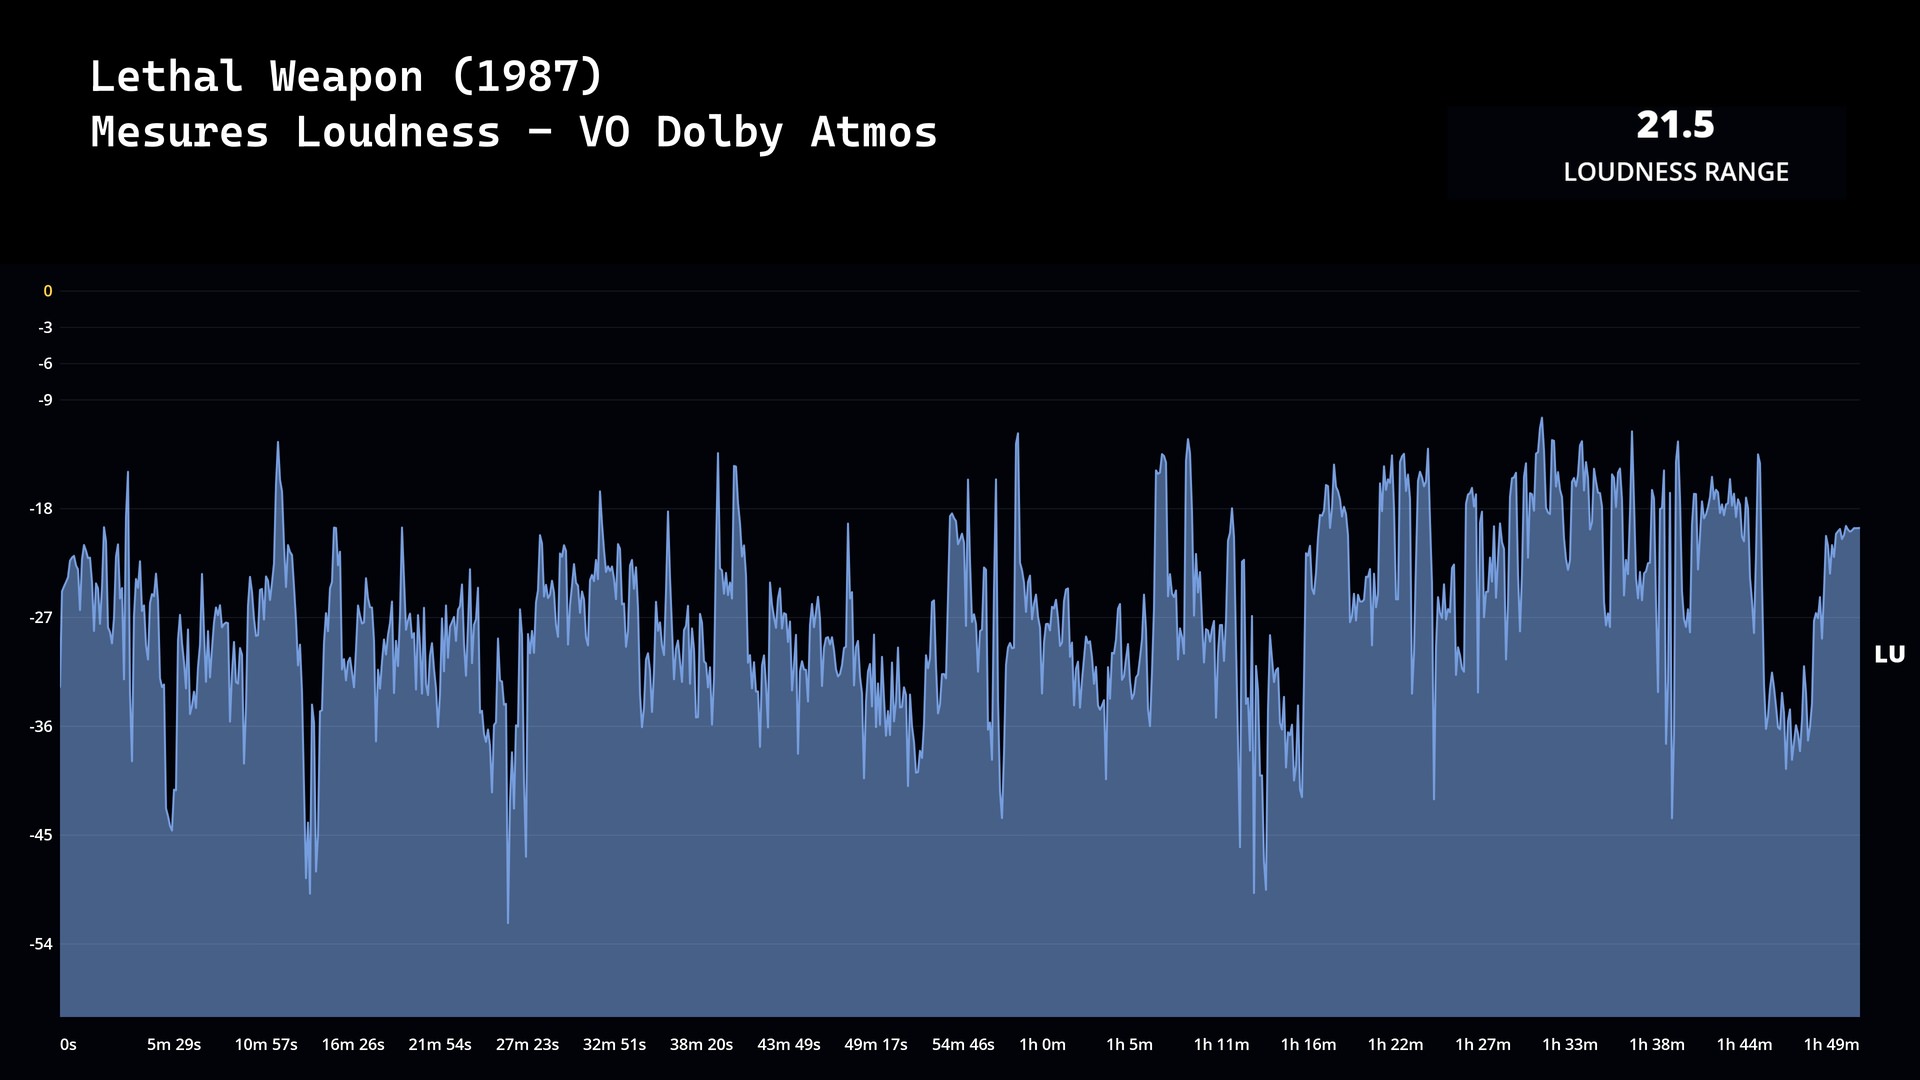The height and width of the screenshot is (1080, 1920).
Task: Click the 10m 57s time label
Action: (266, 1044)
